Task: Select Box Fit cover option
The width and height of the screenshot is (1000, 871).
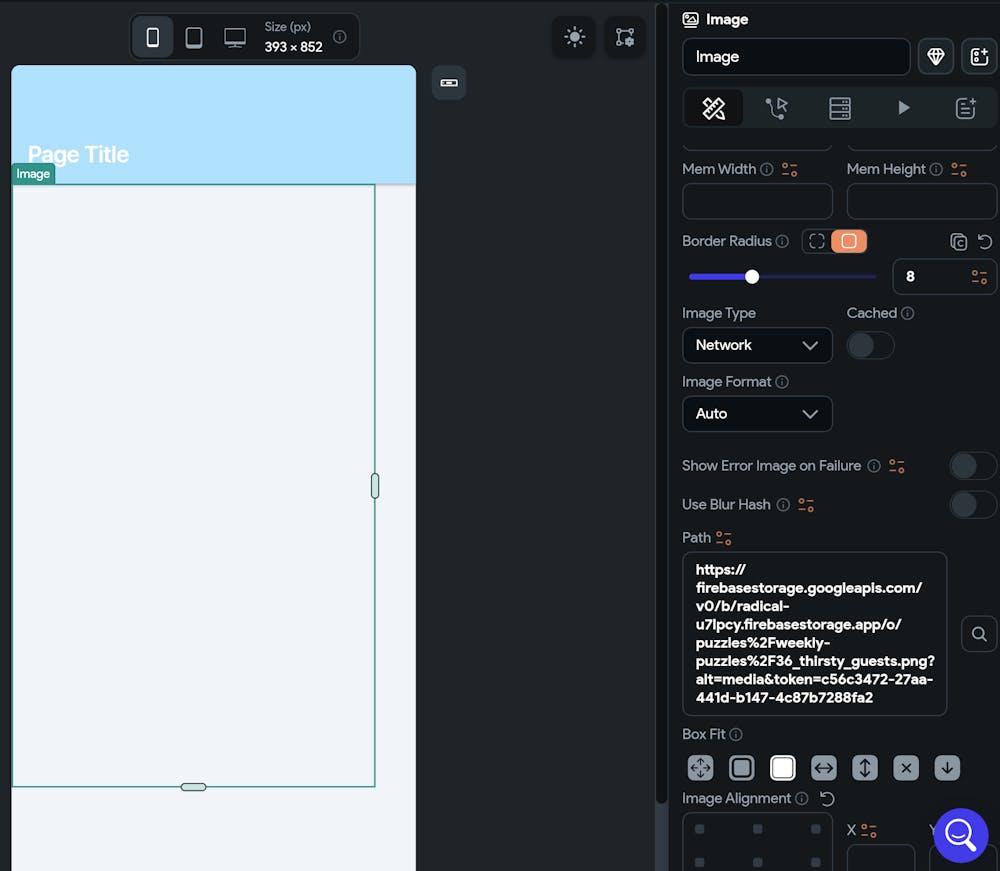Action: (x=783, y=768)
